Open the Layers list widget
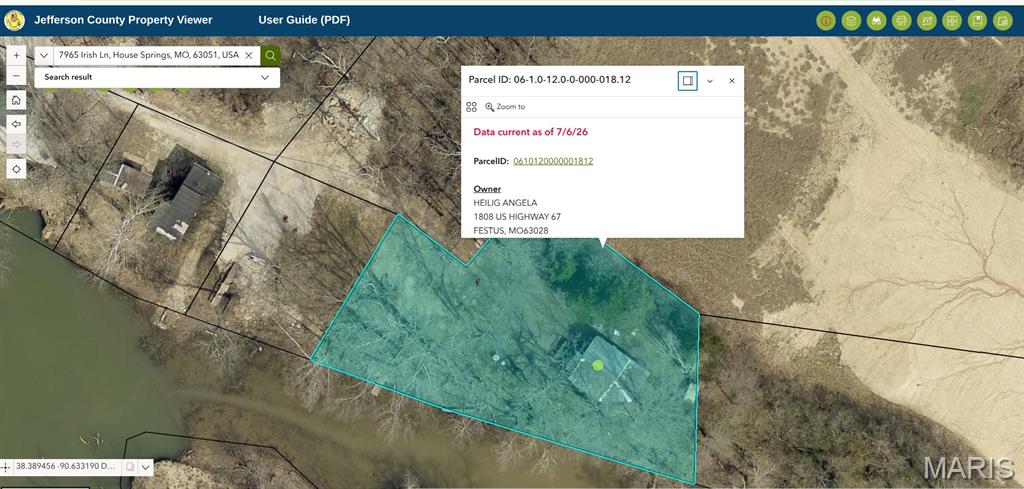The height and width of the screenshot is (489, 1024). (851, 21)
